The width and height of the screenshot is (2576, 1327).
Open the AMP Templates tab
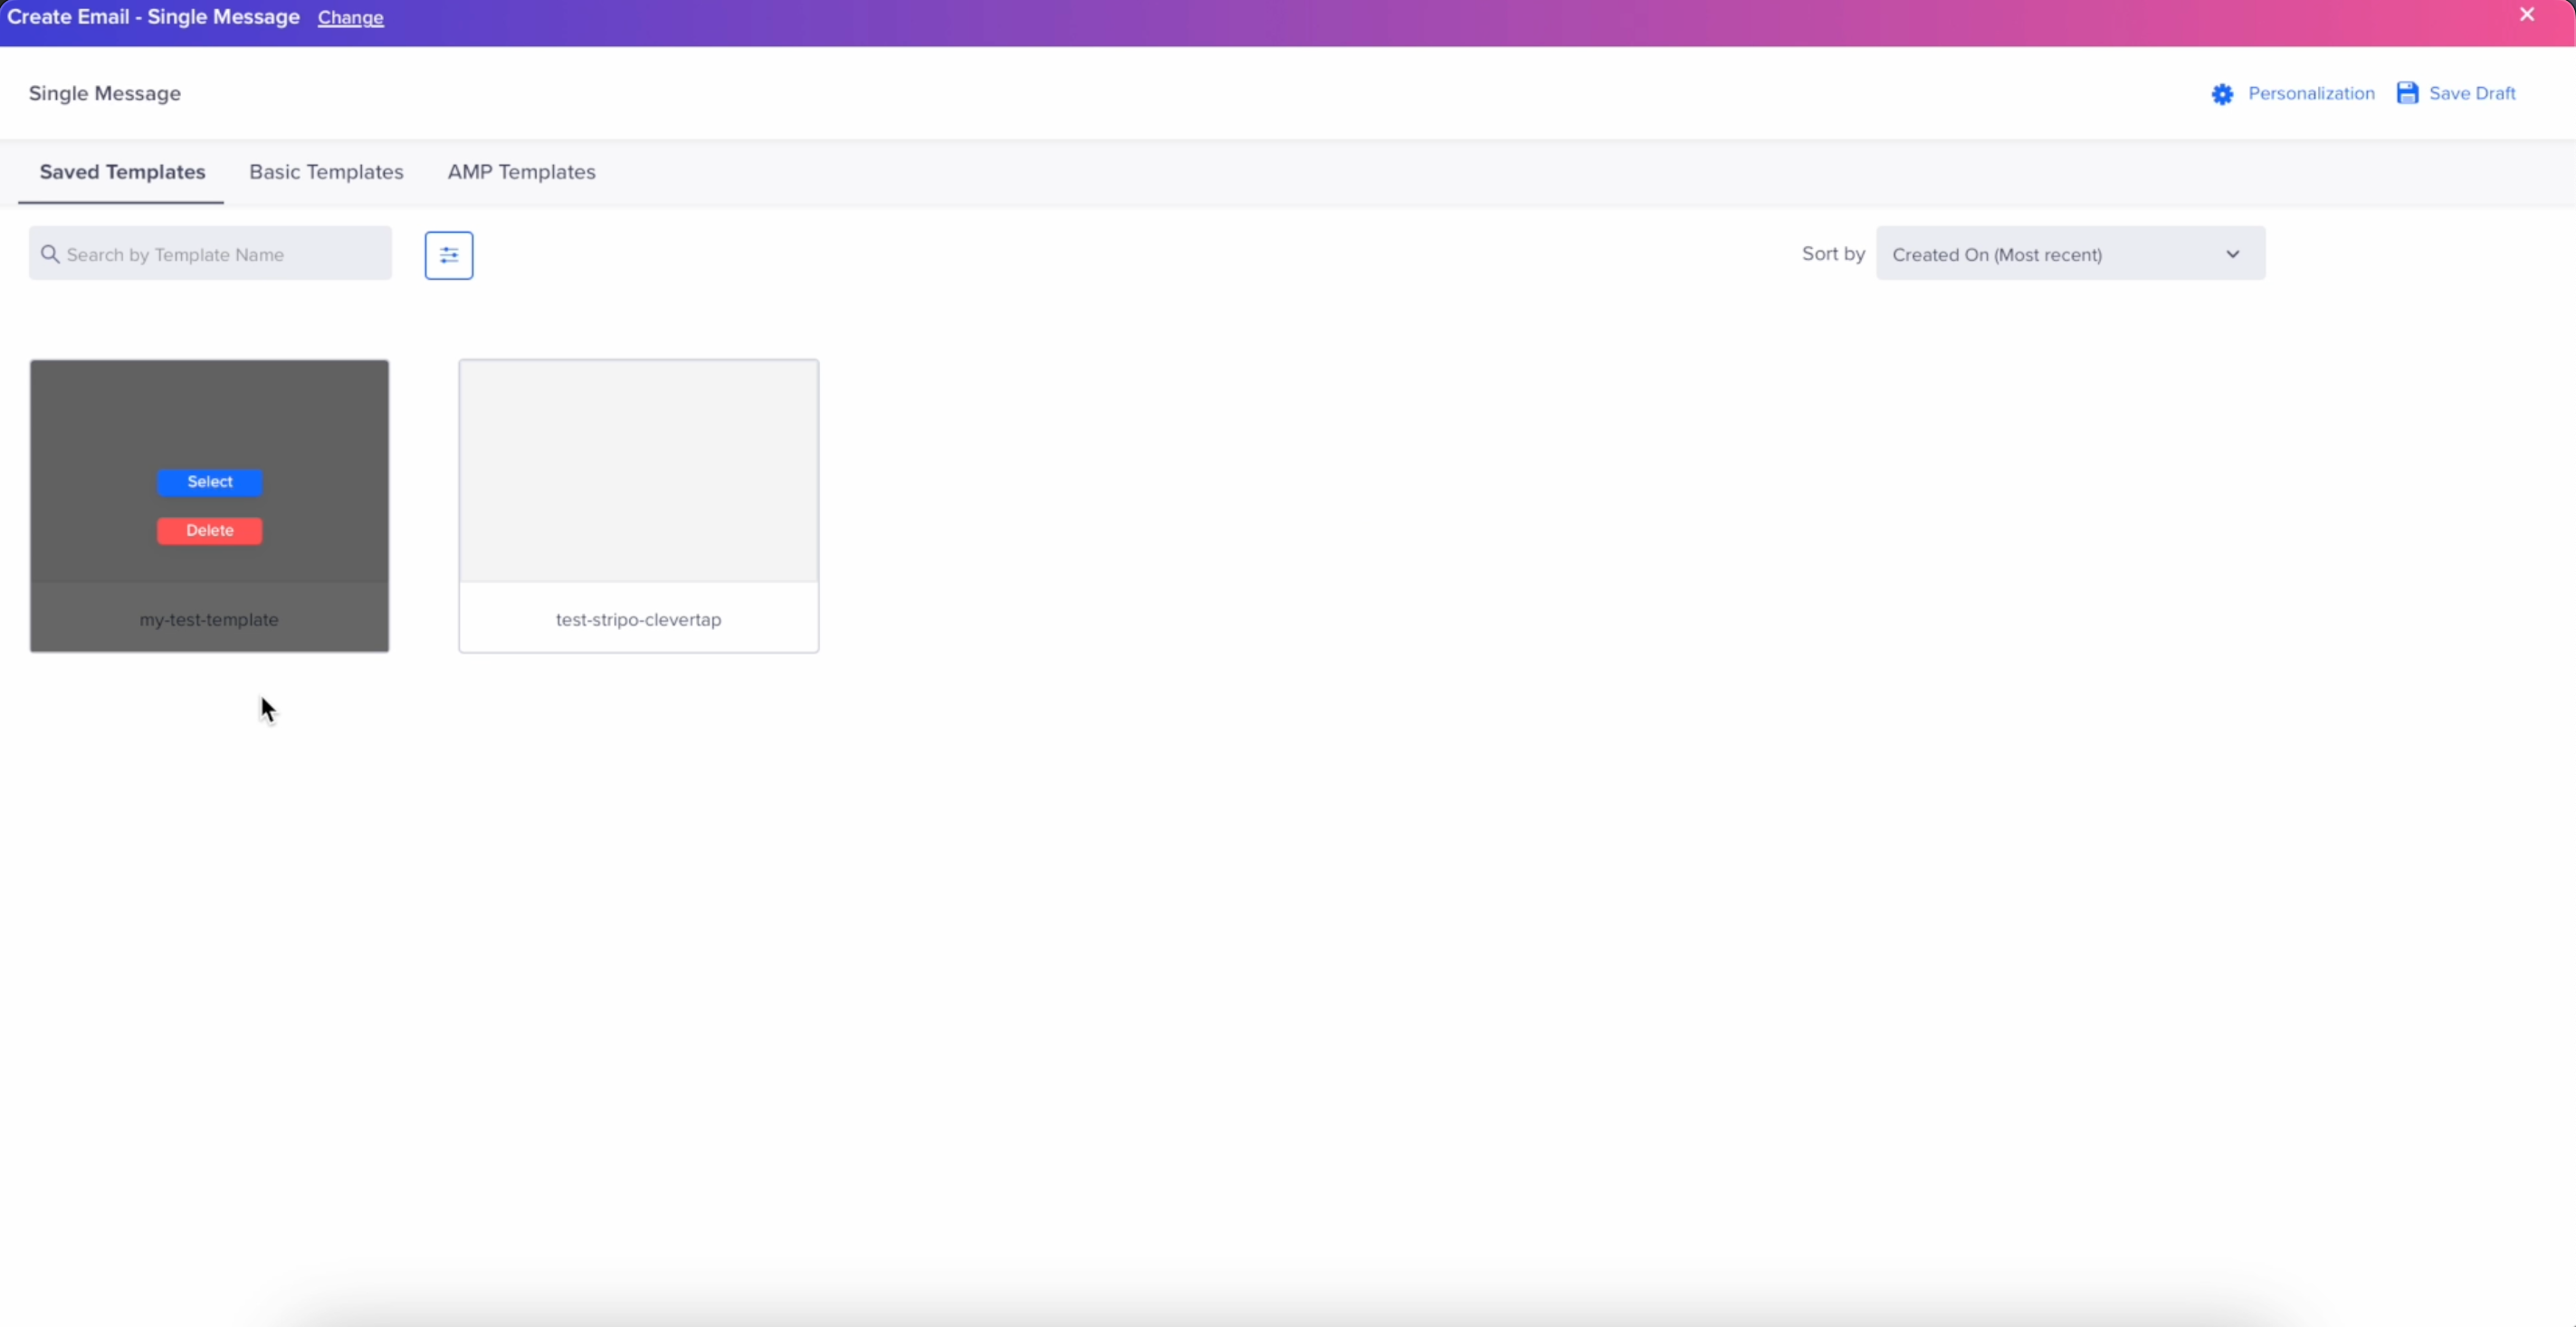point(521,172)
